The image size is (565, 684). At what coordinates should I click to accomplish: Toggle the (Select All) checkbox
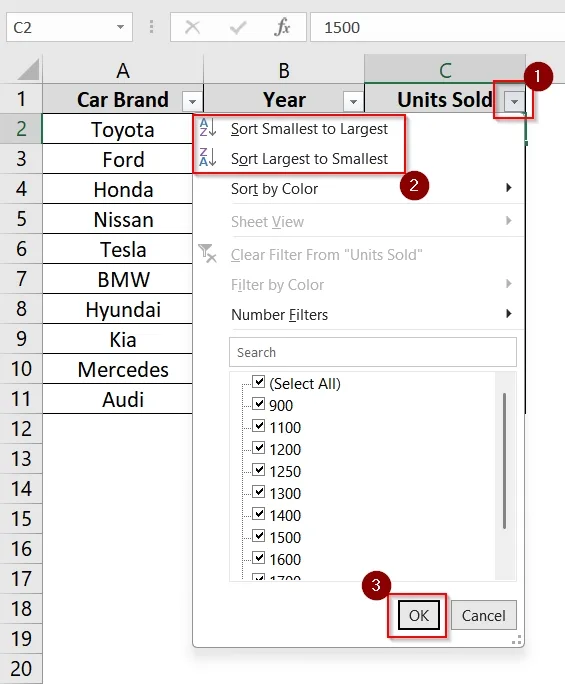click(259, 382)
